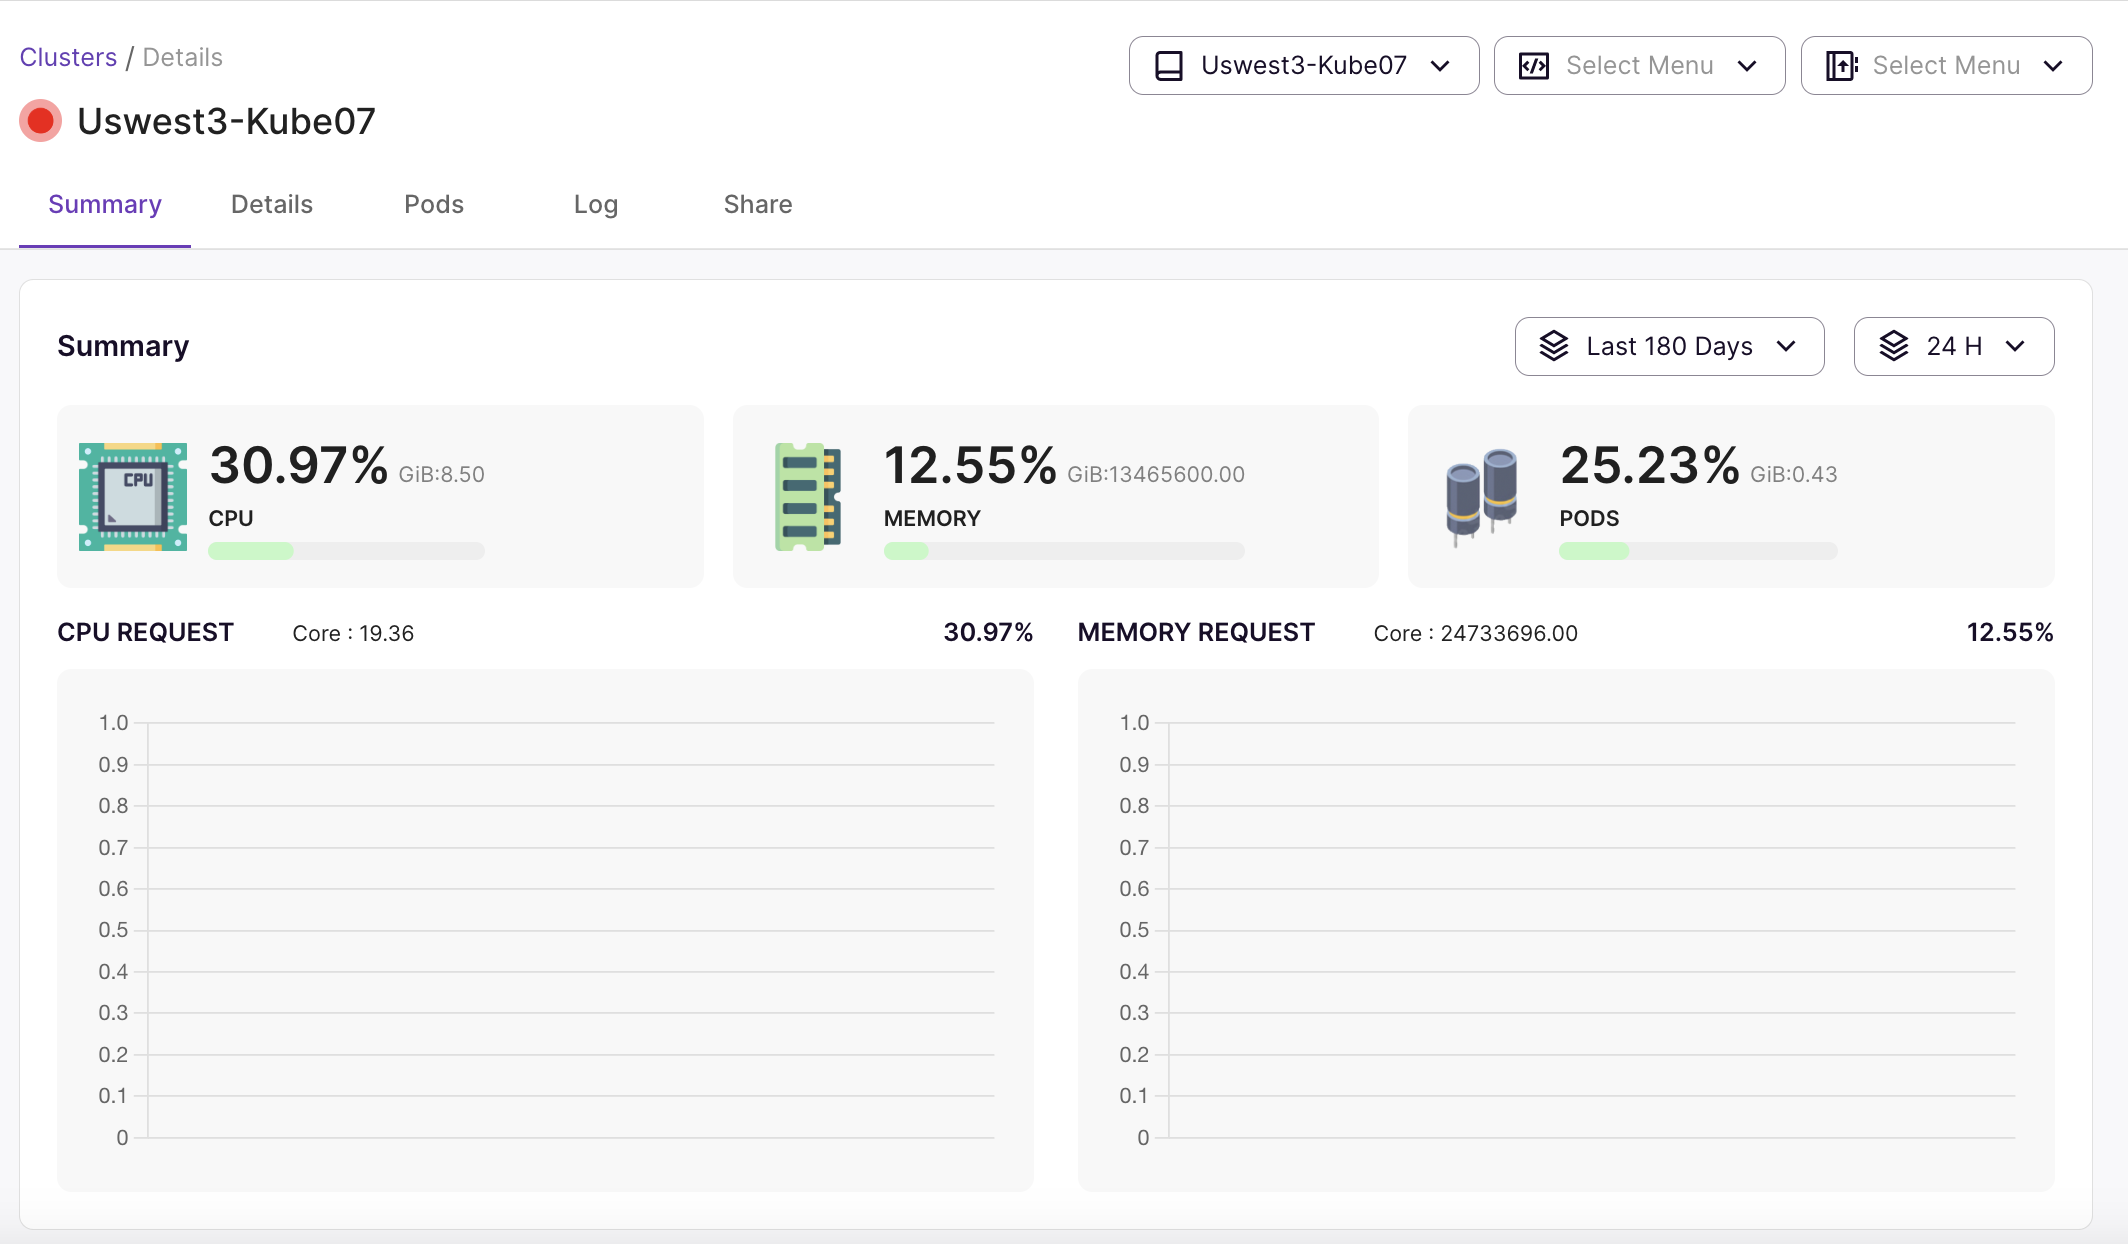Click inside the CPU Request chart area
Viewport: 2128px width, 1244px height.
(570, 930)
